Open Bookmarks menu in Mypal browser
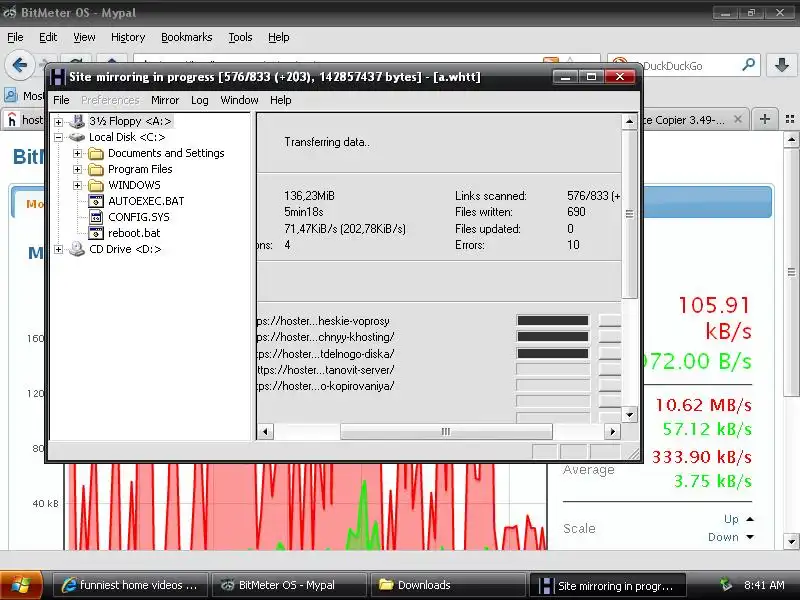The width and height of the screenshot is (800, 600). click(x=186, y=37)
